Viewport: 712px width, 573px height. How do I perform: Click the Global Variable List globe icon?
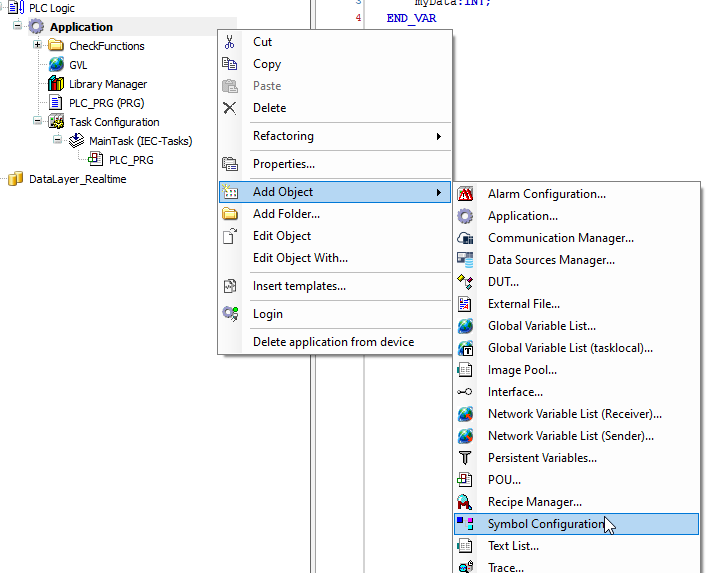coord(465,326)
